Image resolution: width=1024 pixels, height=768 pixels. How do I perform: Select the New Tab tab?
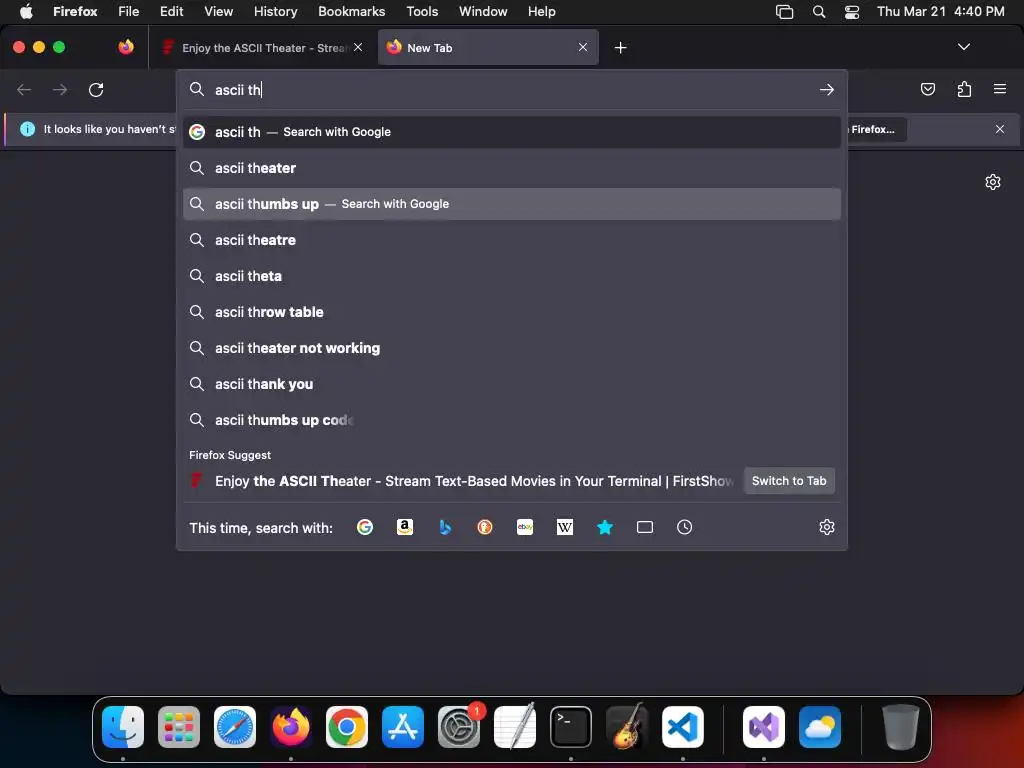(488, 48)
